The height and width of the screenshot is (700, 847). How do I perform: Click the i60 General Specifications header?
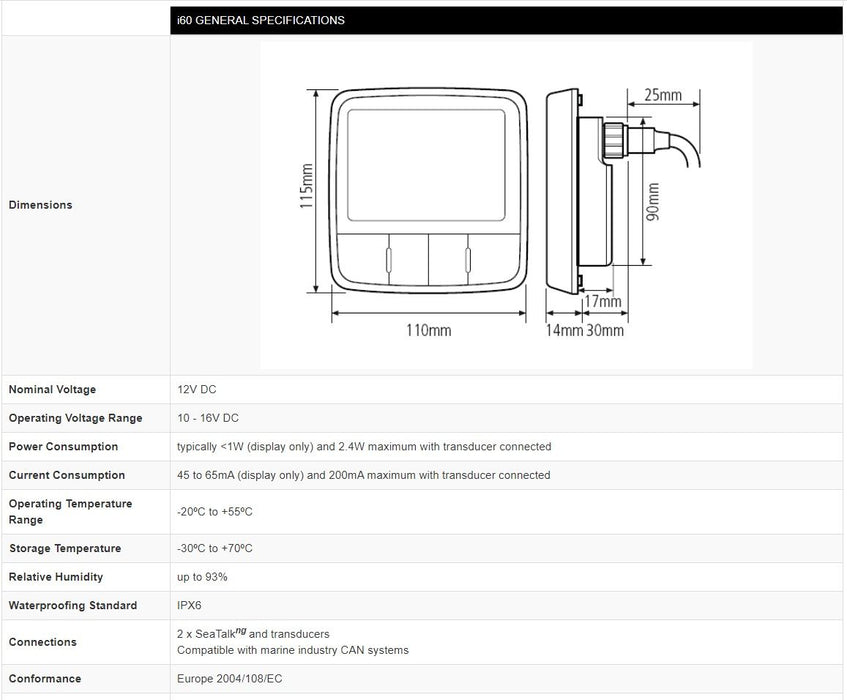pyautogui.click(x=261, y=20)
